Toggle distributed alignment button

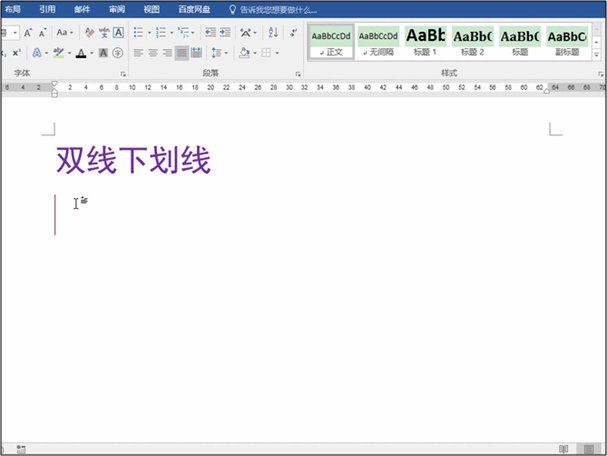[197, 53]
